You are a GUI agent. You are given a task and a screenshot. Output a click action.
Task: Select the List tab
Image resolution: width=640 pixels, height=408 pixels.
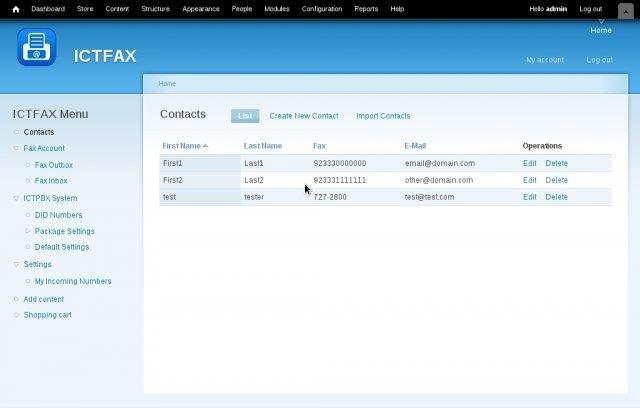pos(245,116)
